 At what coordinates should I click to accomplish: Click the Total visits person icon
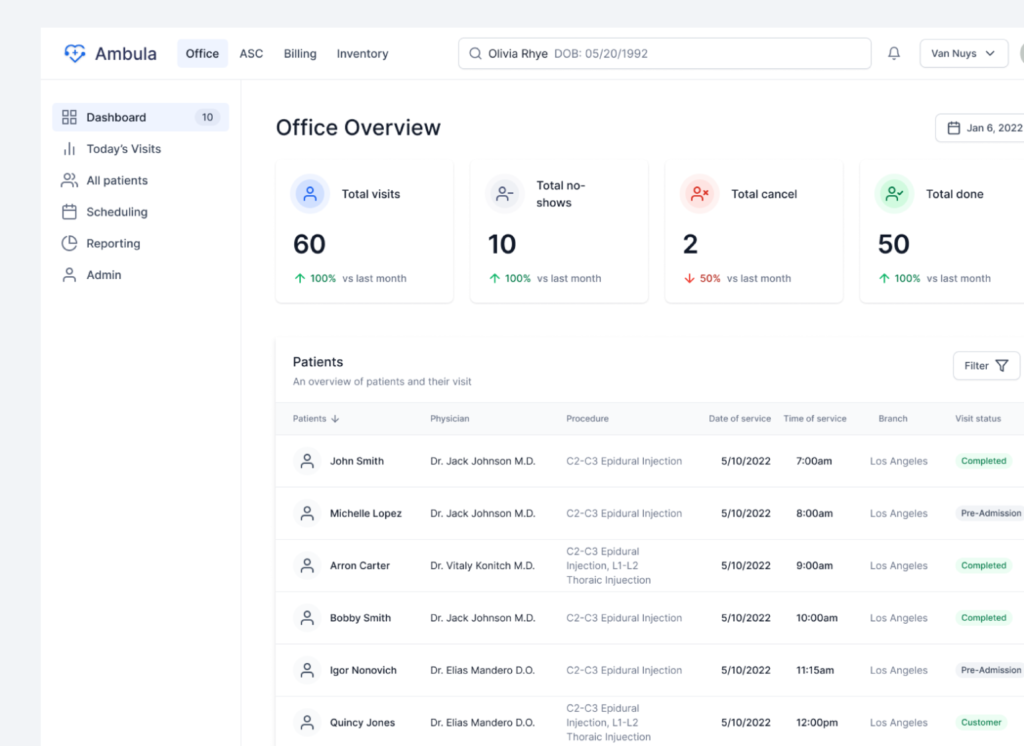310,194
